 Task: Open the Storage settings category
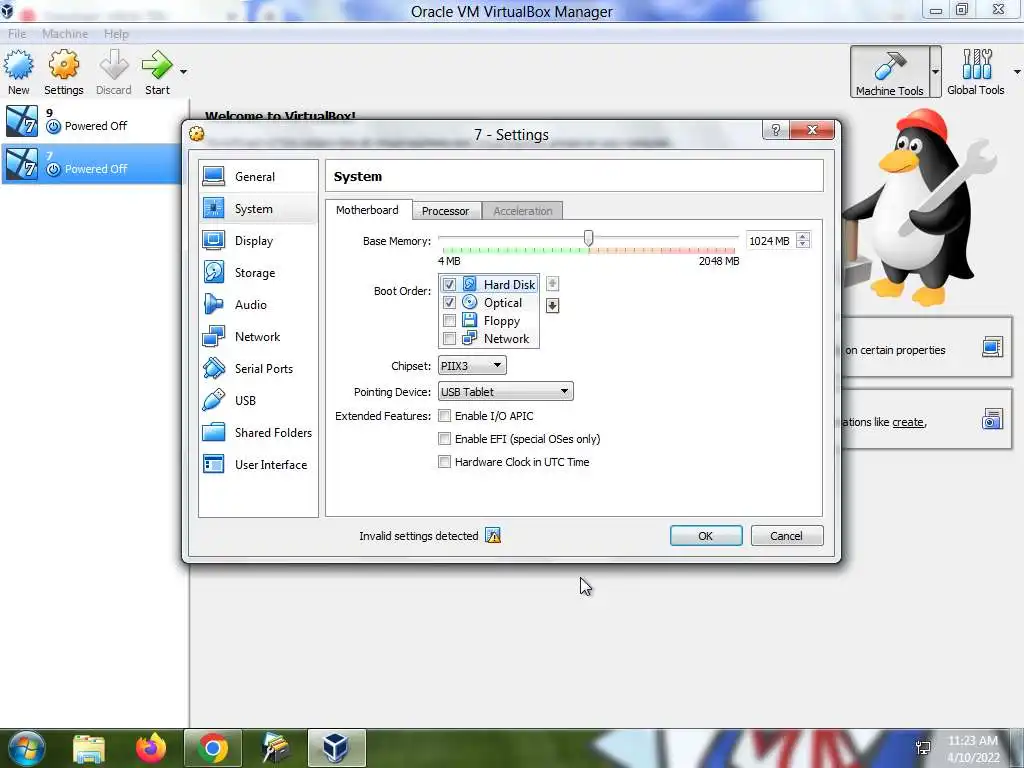point(259,272)
